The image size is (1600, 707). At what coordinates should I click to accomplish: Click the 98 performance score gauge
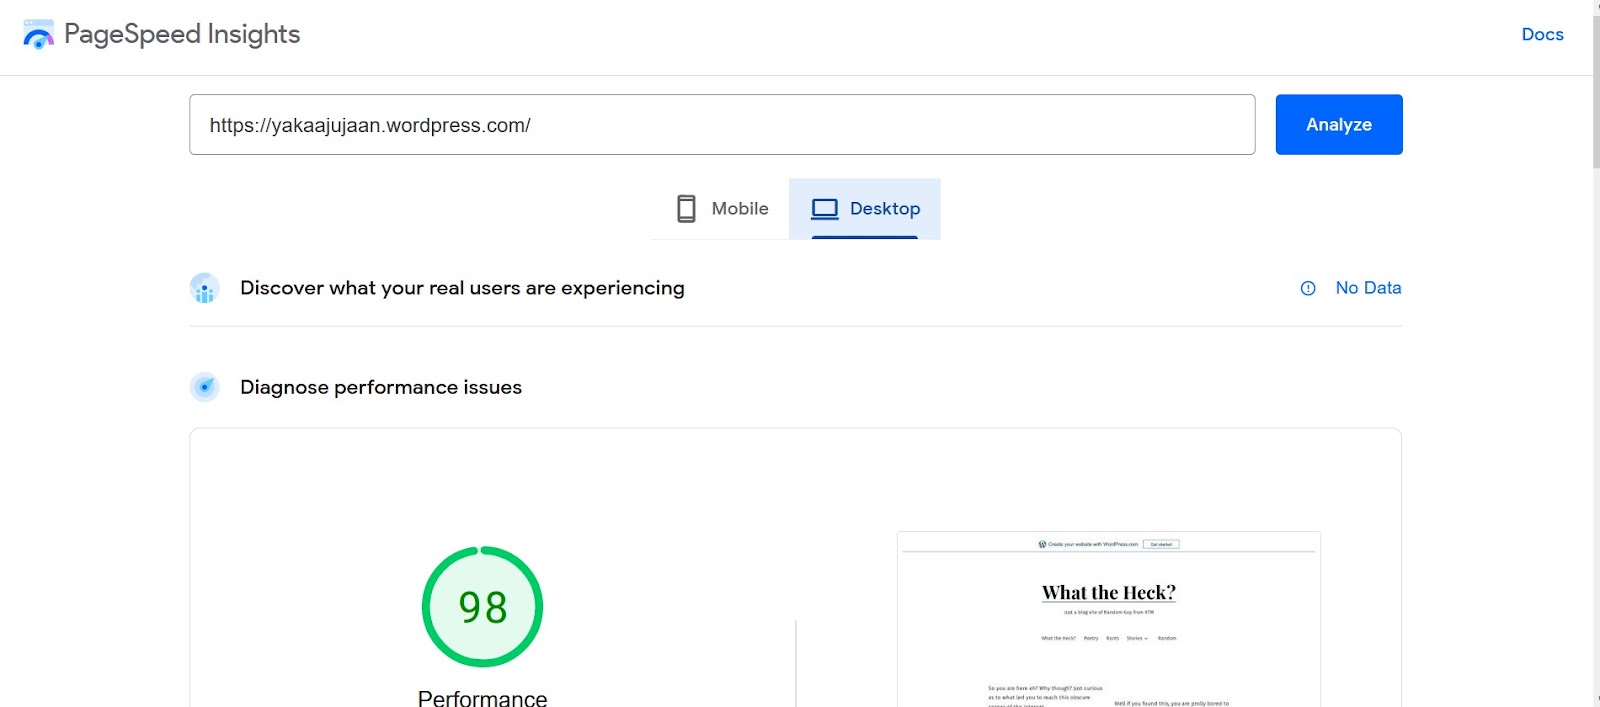[482, 607]
